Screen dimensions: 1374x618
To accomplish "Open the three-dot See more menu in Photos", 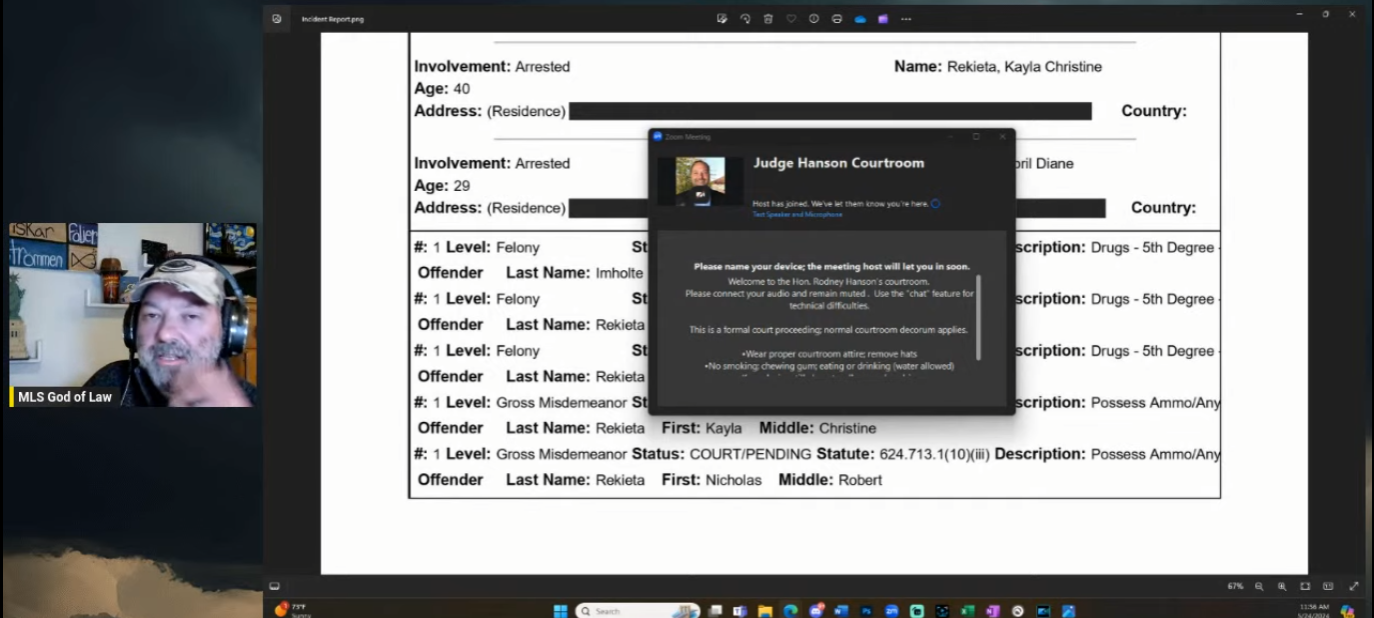I will click(x=906, y=19).
